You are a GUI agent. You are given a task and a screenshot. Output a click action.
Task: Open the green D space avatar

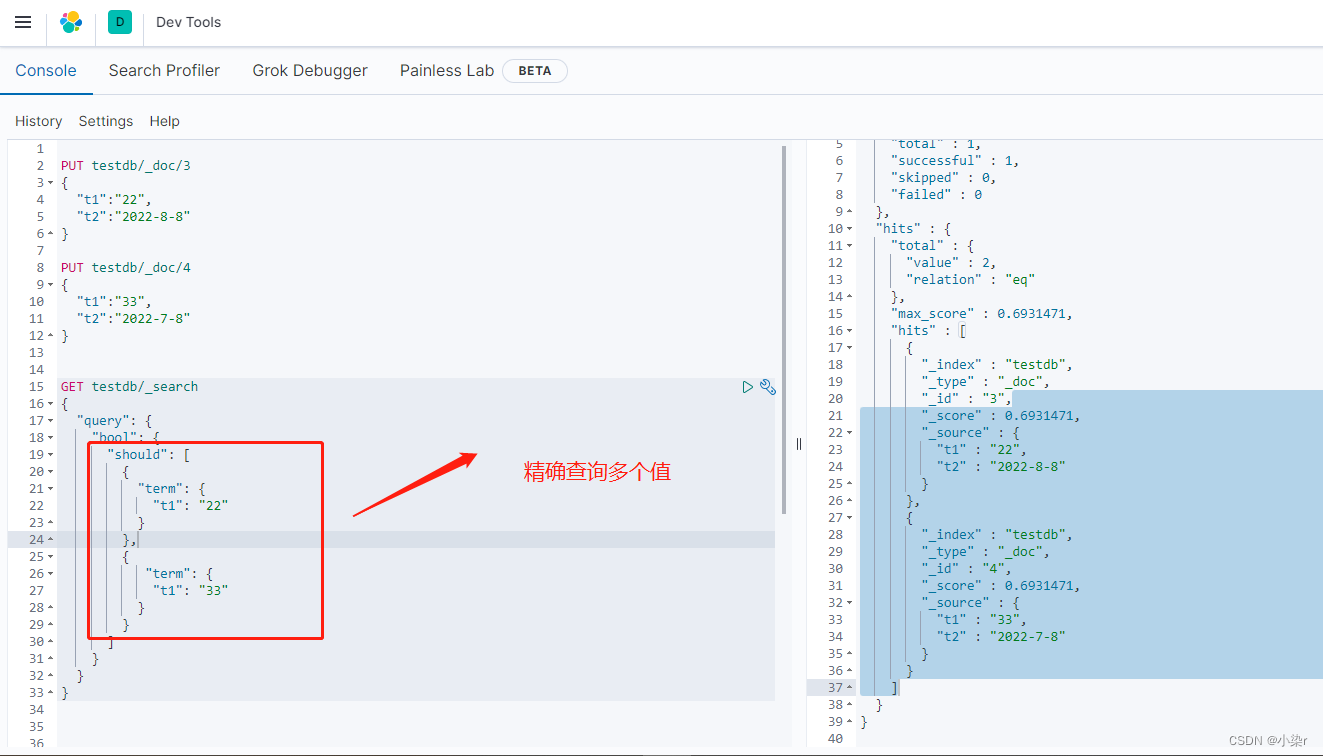[120, 22]
